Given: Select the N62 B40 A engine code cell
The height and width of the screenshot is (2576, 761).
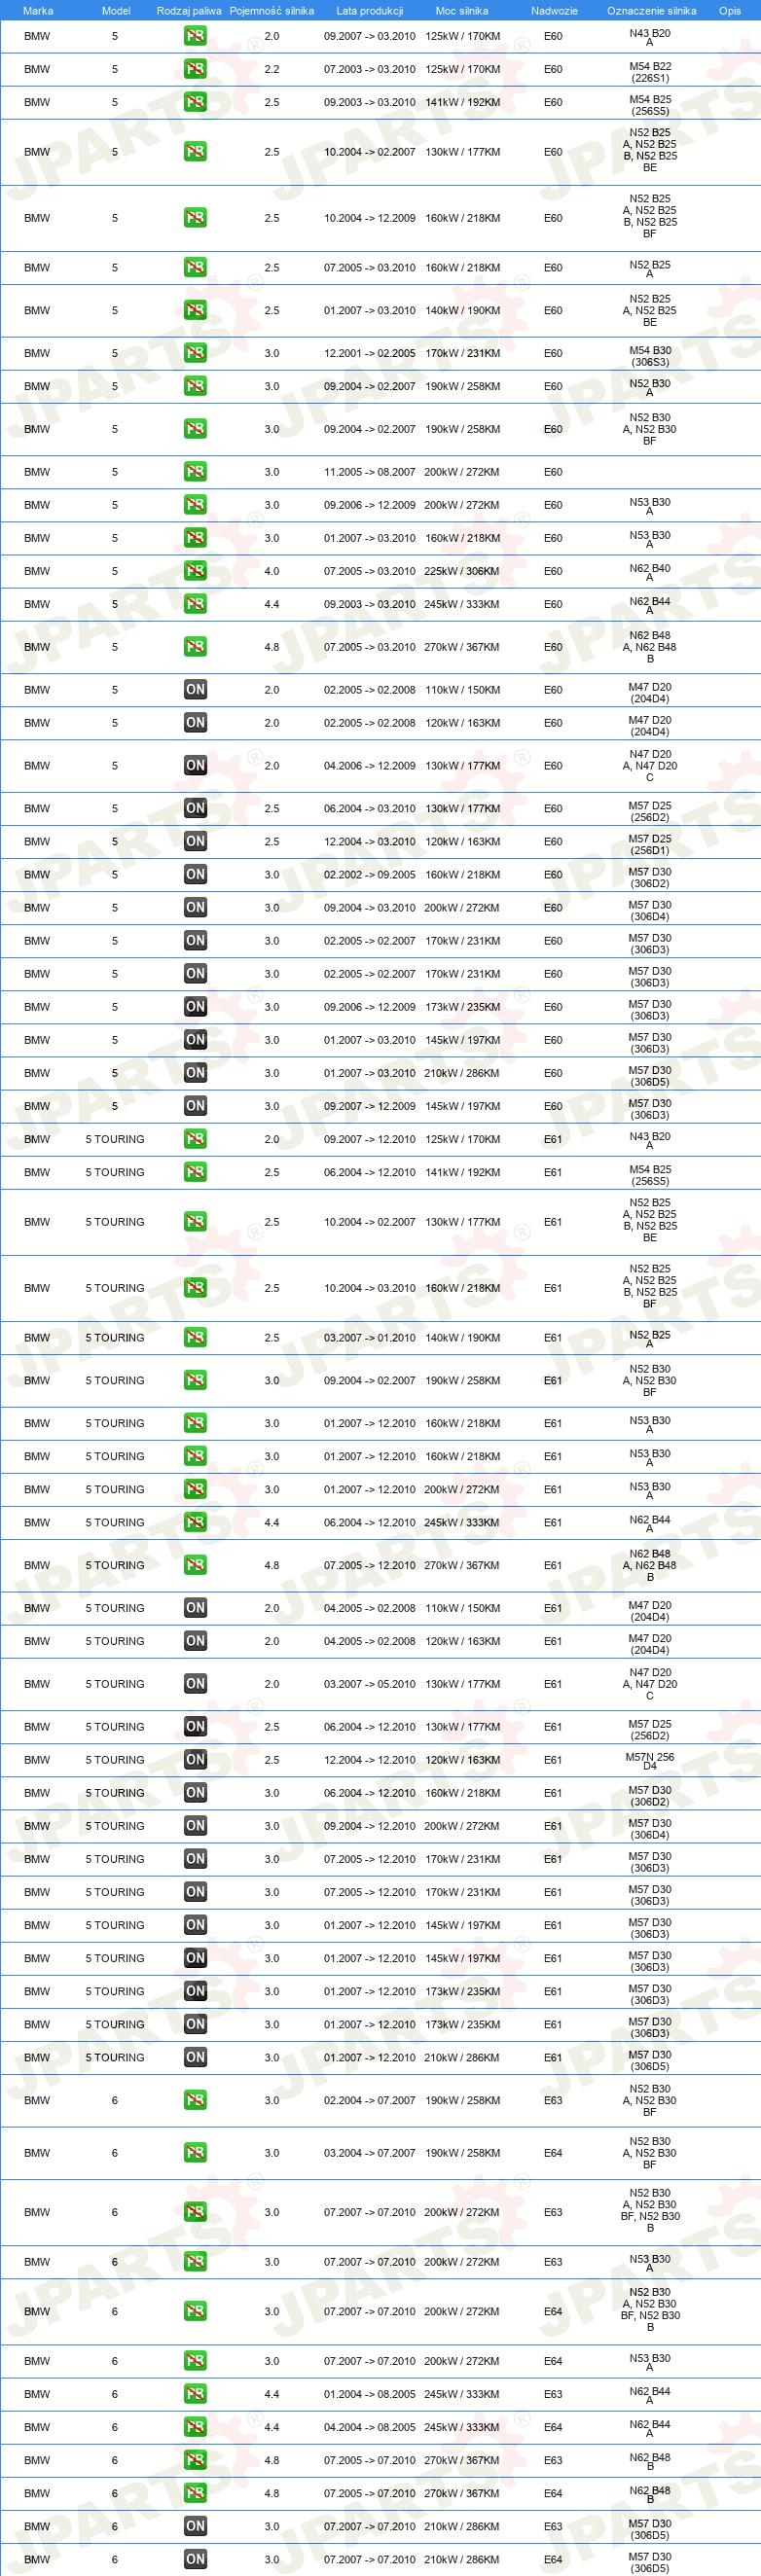Looking at the screenshot, I should tap(650, 573).
